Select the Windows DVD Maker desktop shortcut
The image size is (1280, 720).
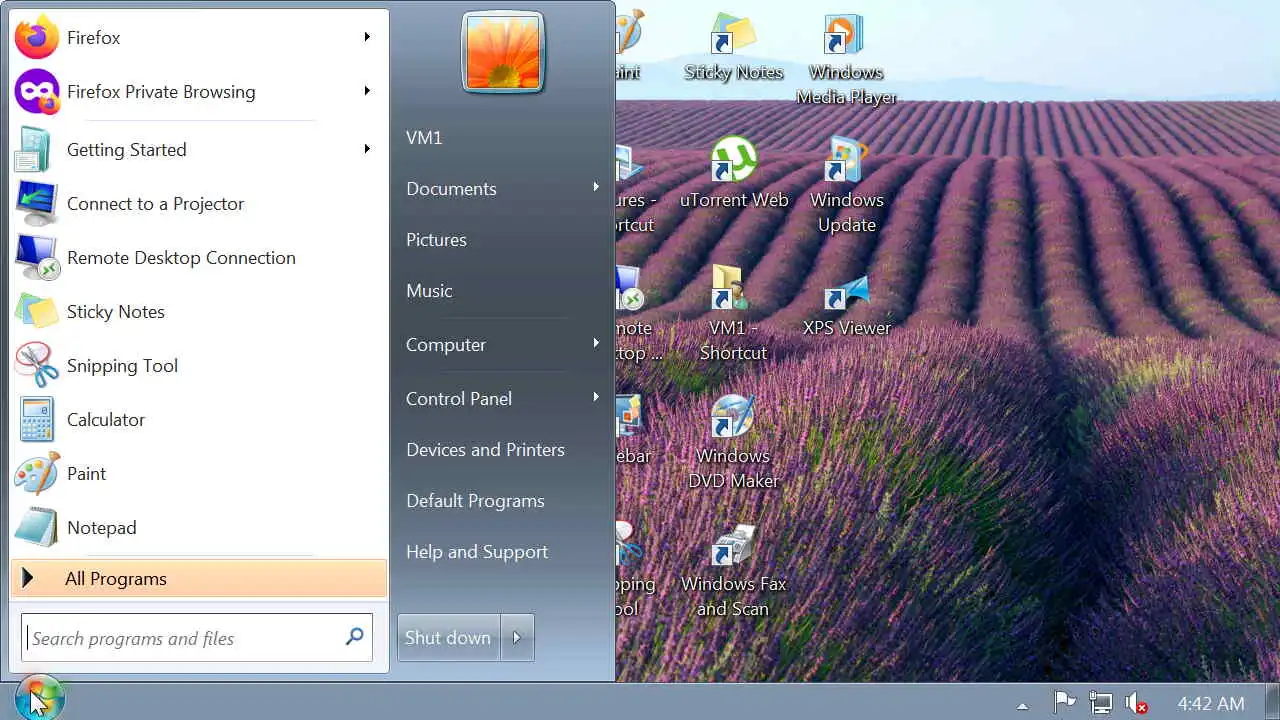(733, 442)
